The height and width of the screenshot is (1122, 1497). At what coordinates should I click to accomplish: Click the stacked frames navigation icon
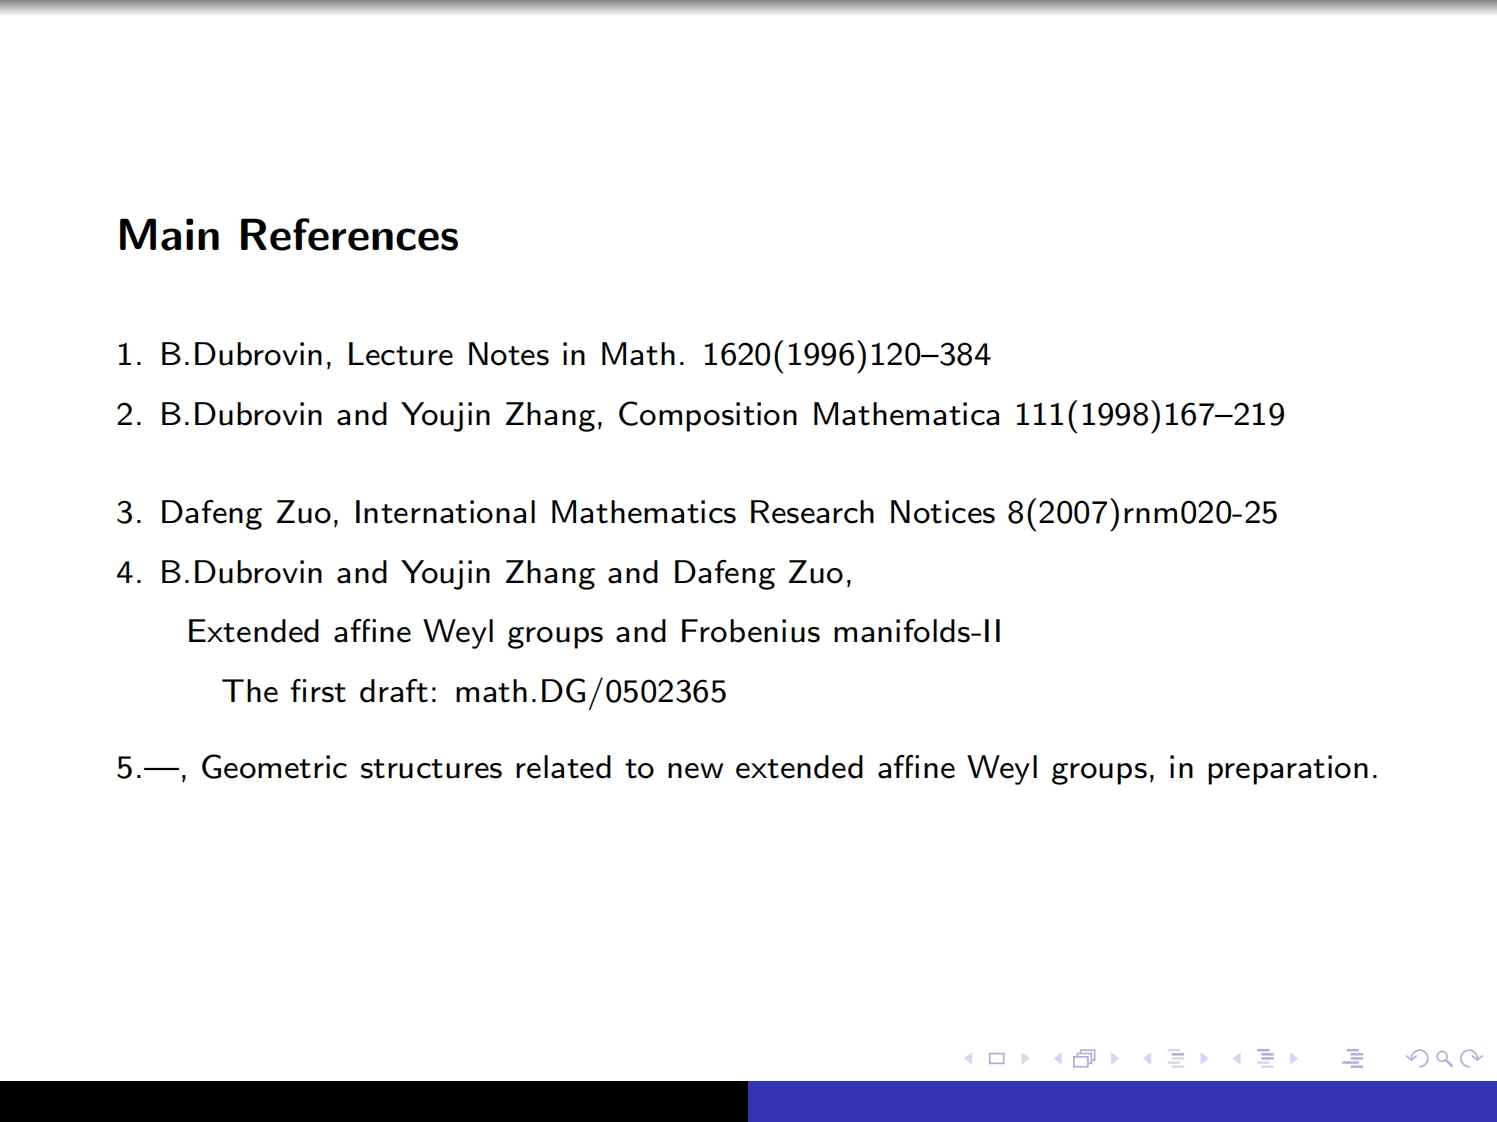tap(1084, 1058)
